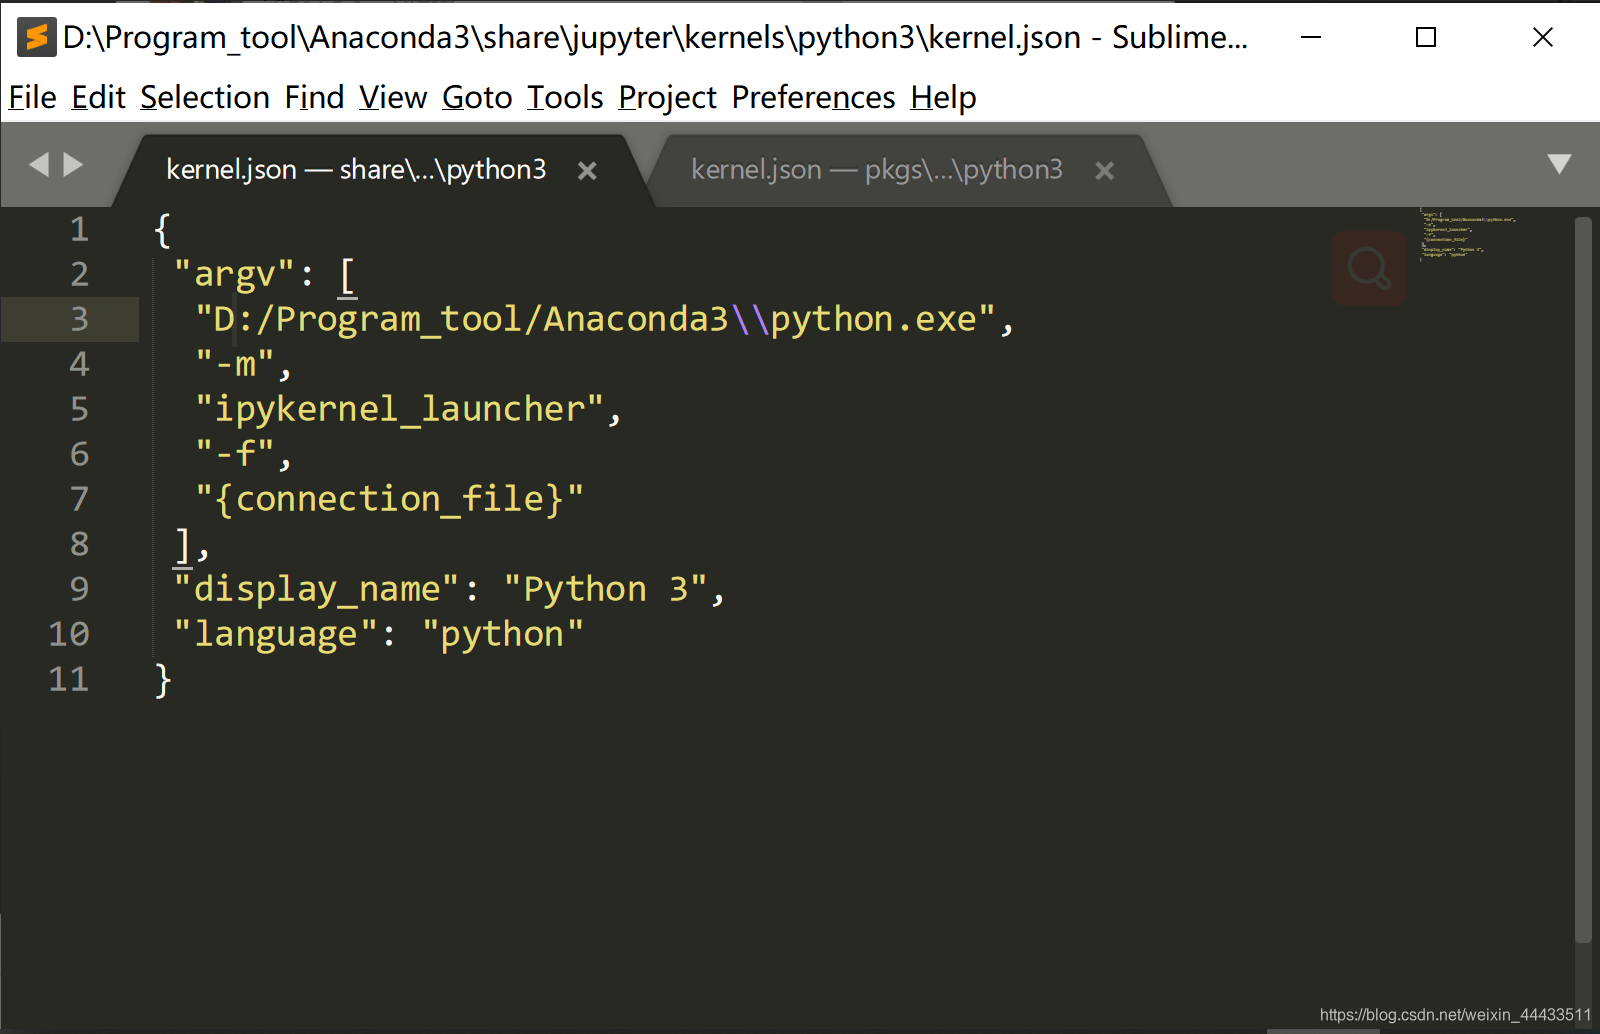1600x1034 pixels.
Task: Click the "ipykernel_launcher" string
Action: click(399, 409)
